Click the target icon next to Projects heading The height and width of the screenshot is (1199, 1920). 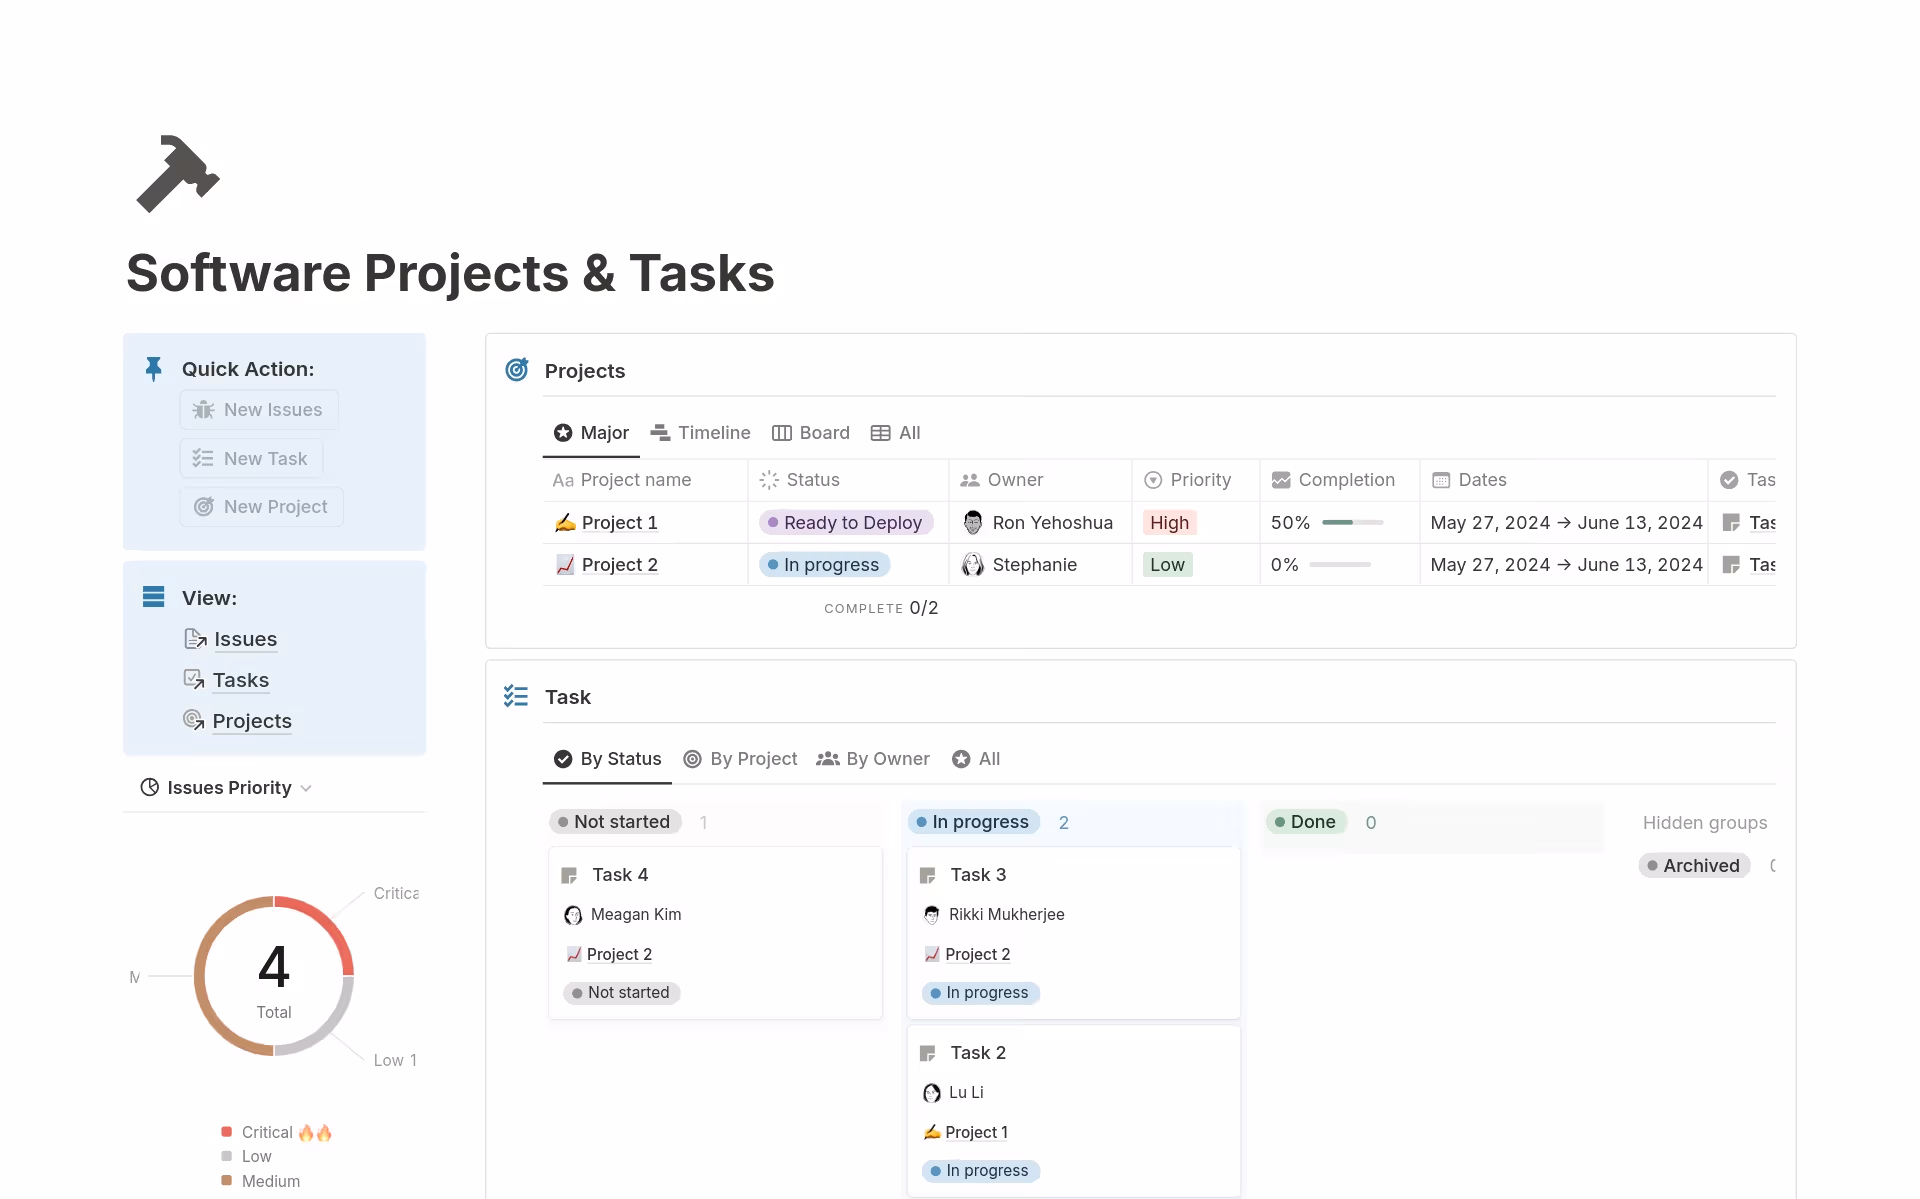pos(516,369)
